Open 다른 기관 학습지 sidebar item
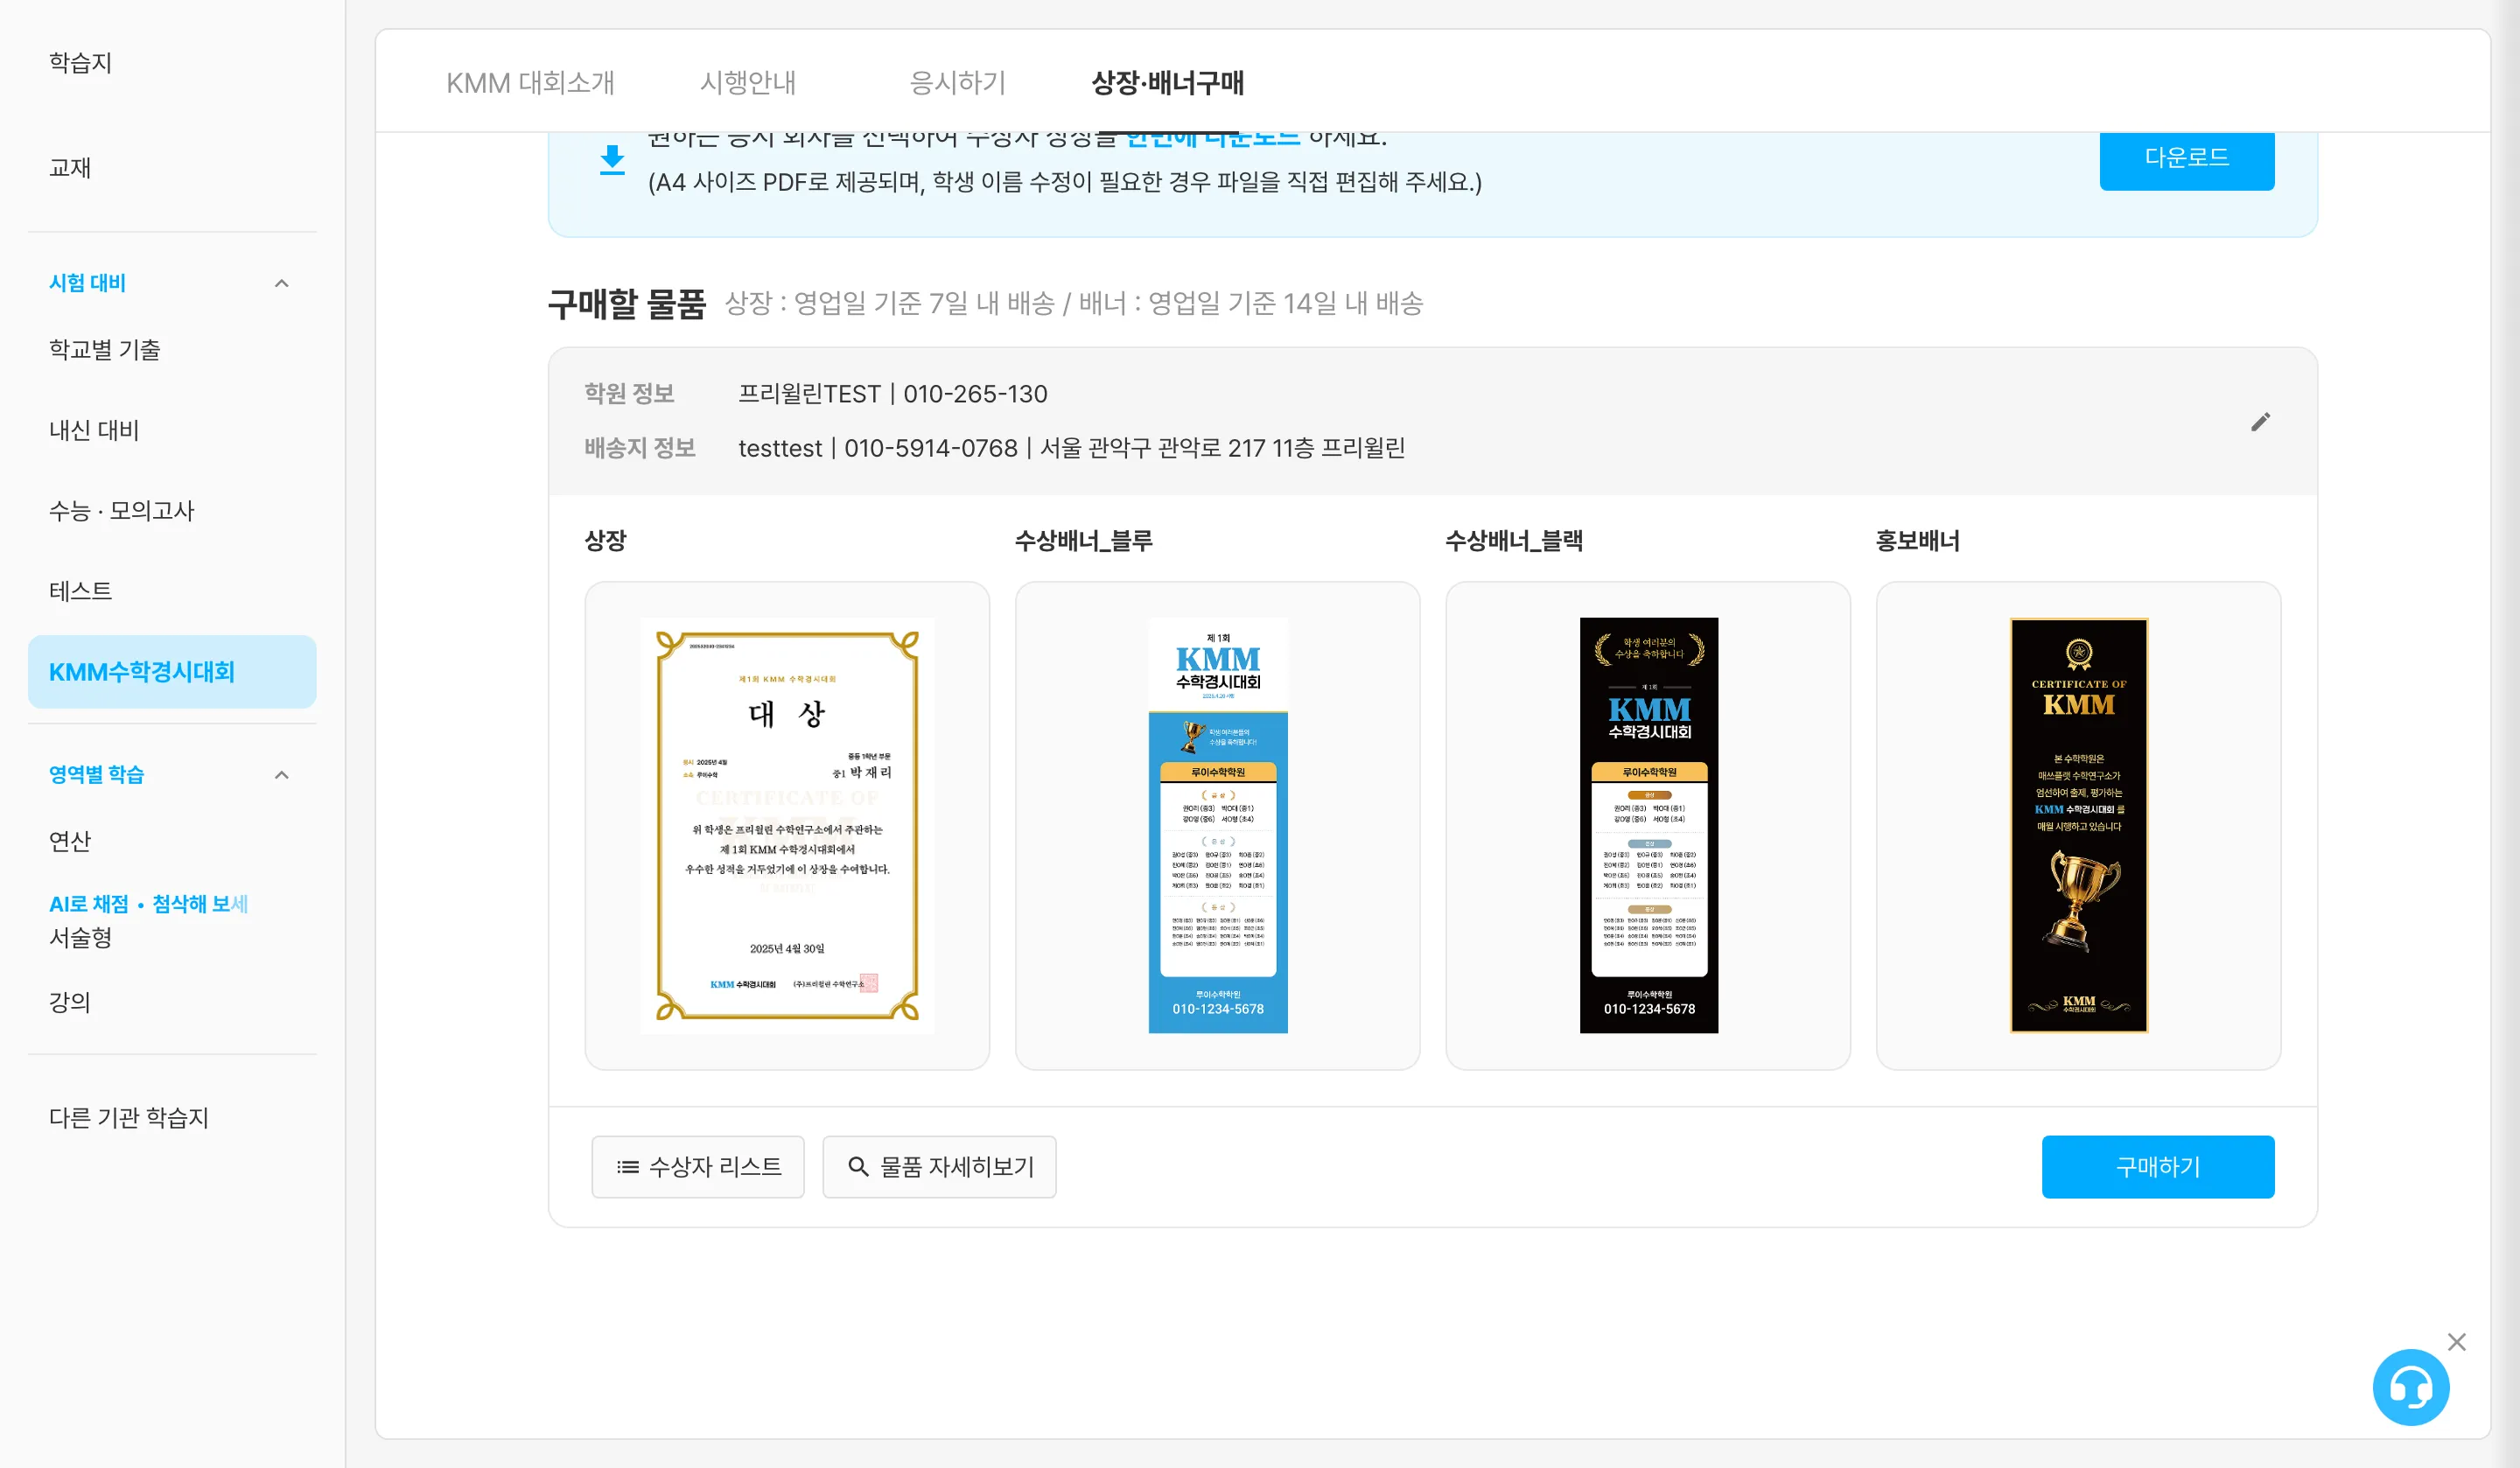2520x1468 pixels. [x=129, y=1117]
